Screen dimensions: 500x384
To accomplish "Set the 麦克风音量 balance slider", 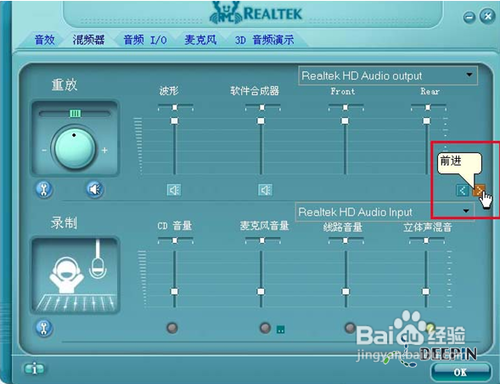I will tap(262, 240).
